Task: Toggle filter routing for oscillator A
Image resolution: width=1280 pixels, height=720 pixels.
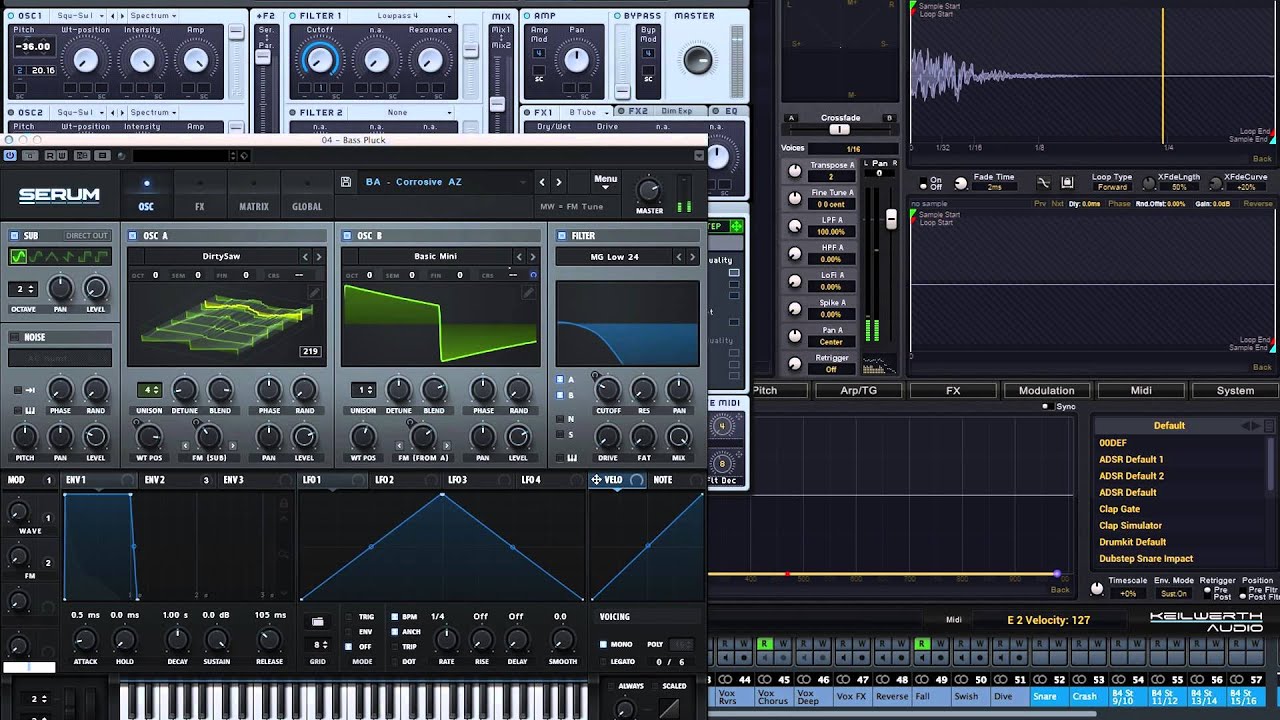Action: pyautogui.click(x=560, y=380)
